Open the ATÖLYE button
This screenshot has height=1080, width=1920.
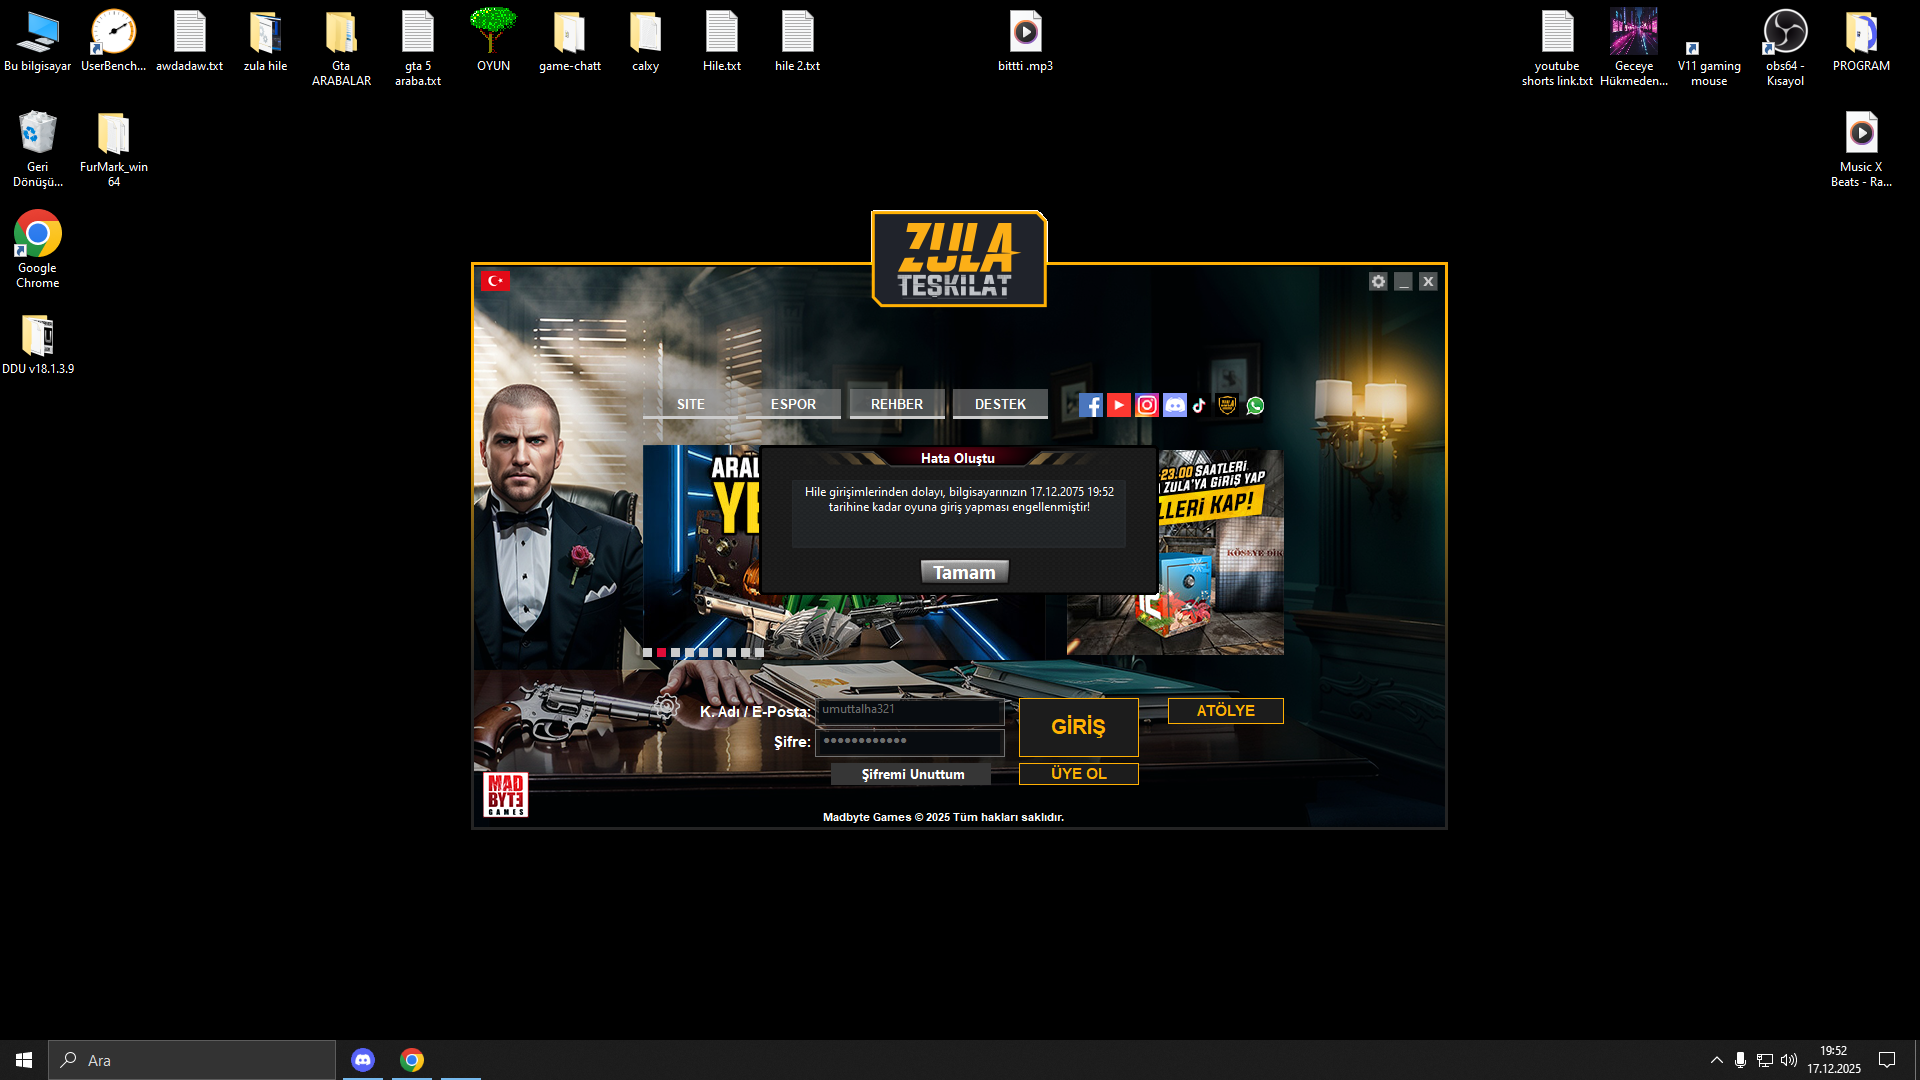1225,711
